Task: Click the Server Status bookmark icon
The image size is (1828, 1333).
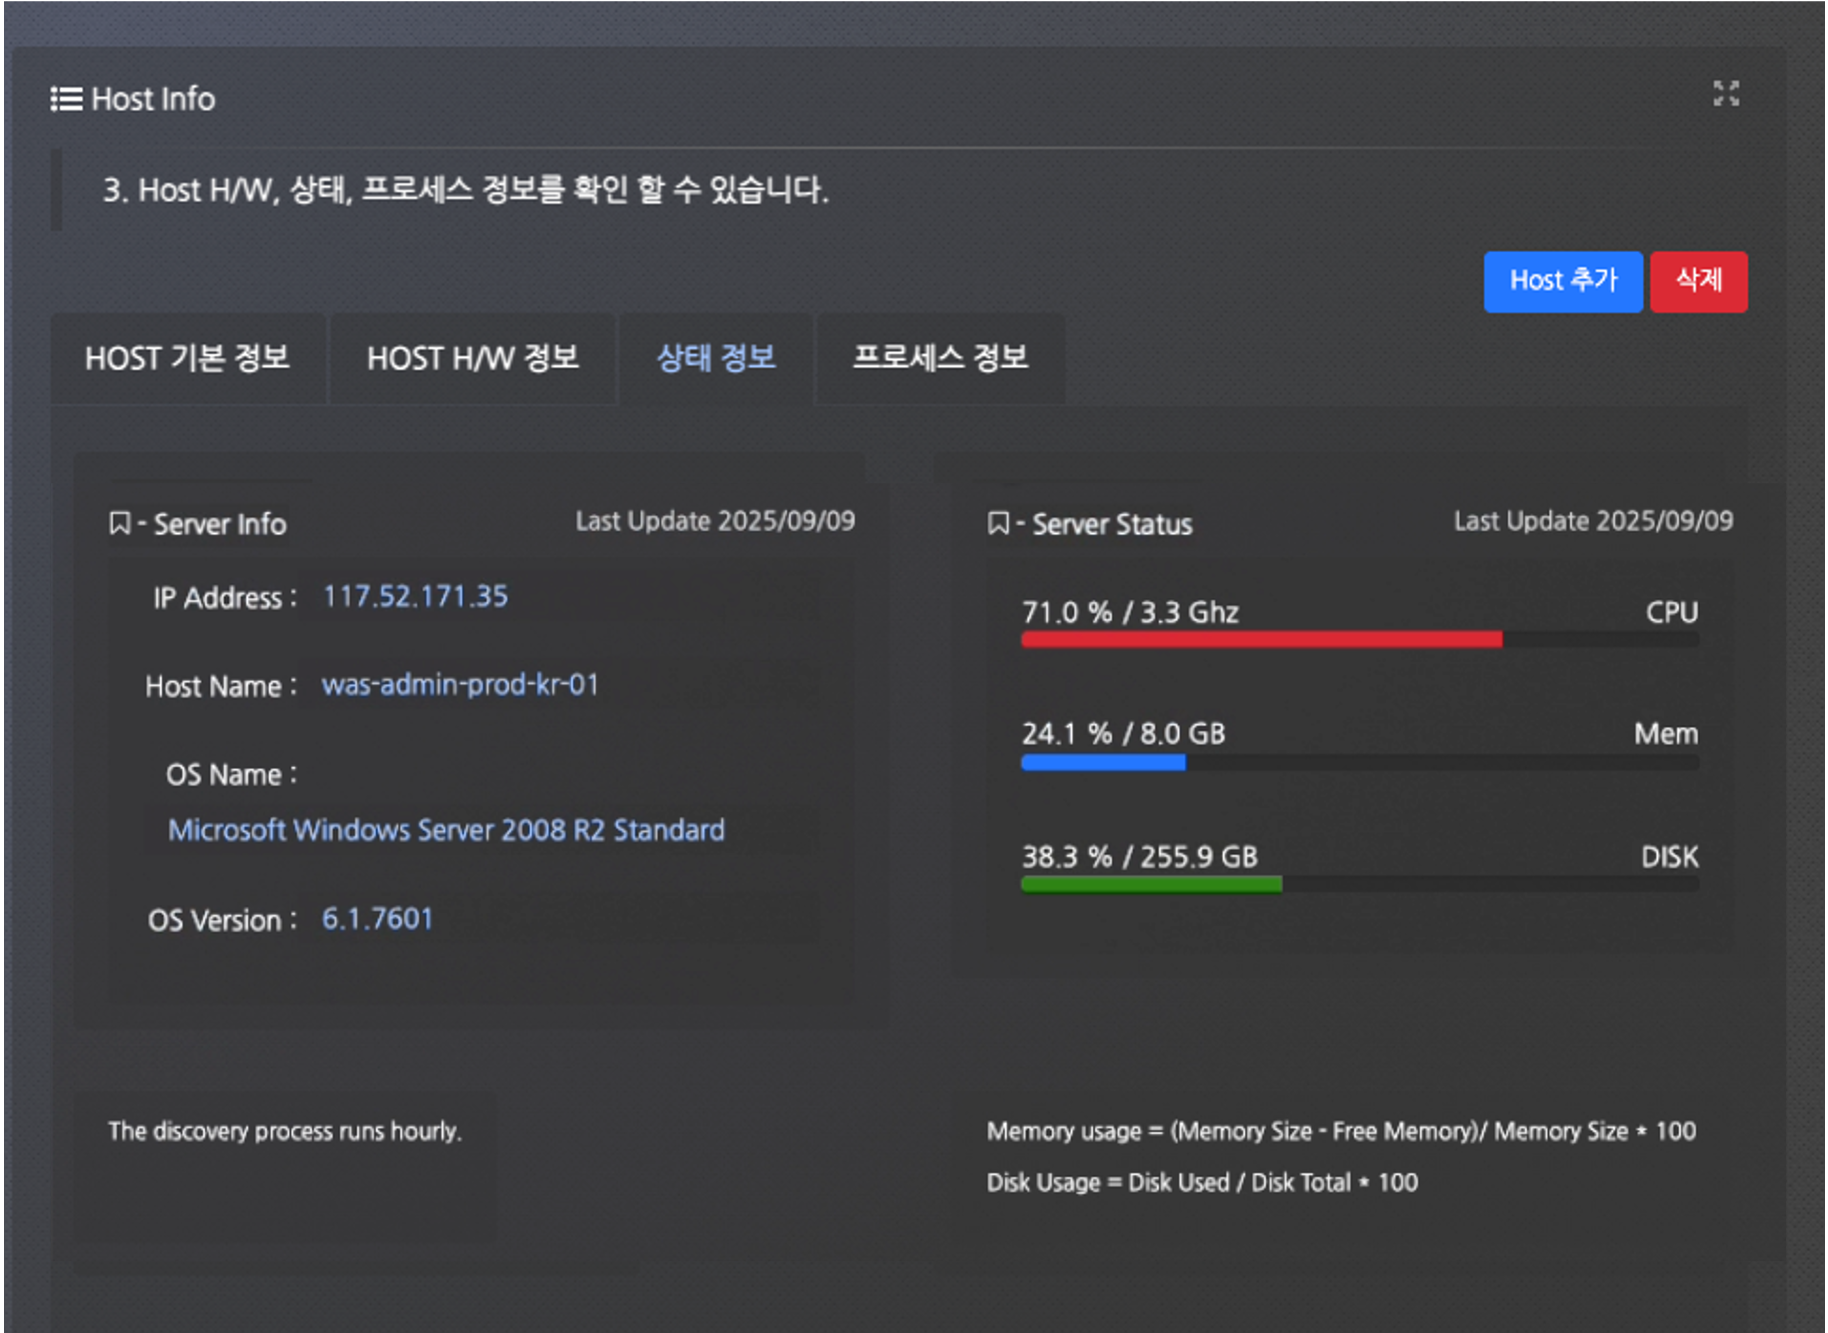Action: (x=998, y=523)
